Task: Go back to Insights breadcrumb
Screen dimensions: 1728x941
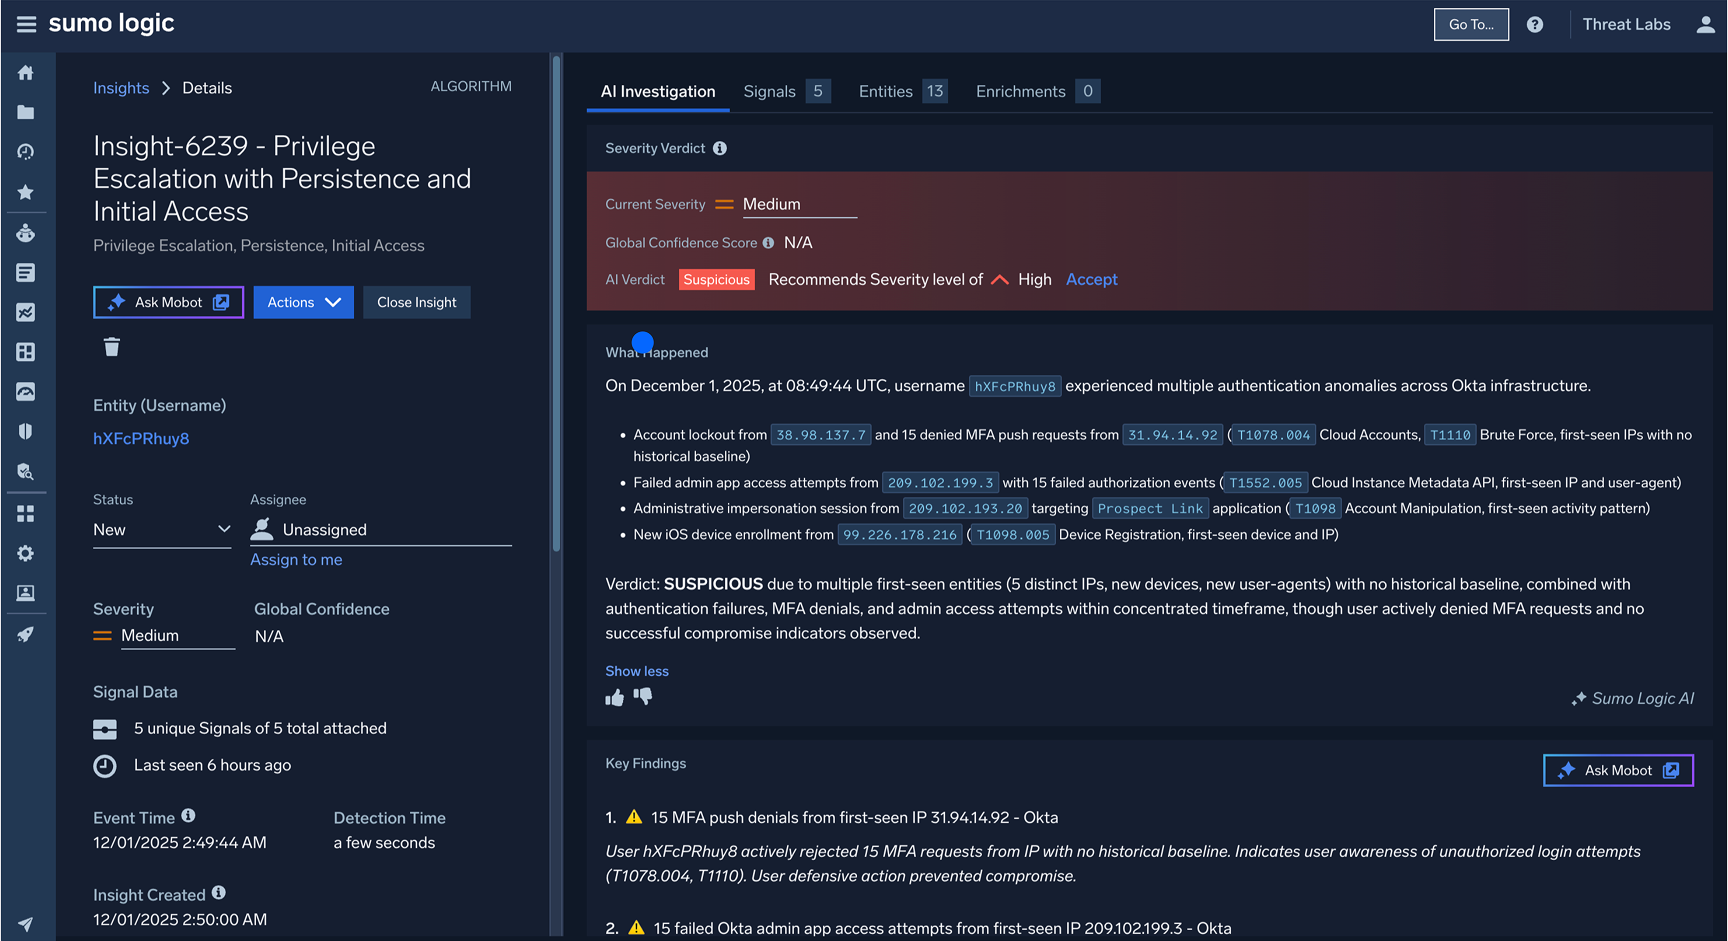Action: coord(121,88)
